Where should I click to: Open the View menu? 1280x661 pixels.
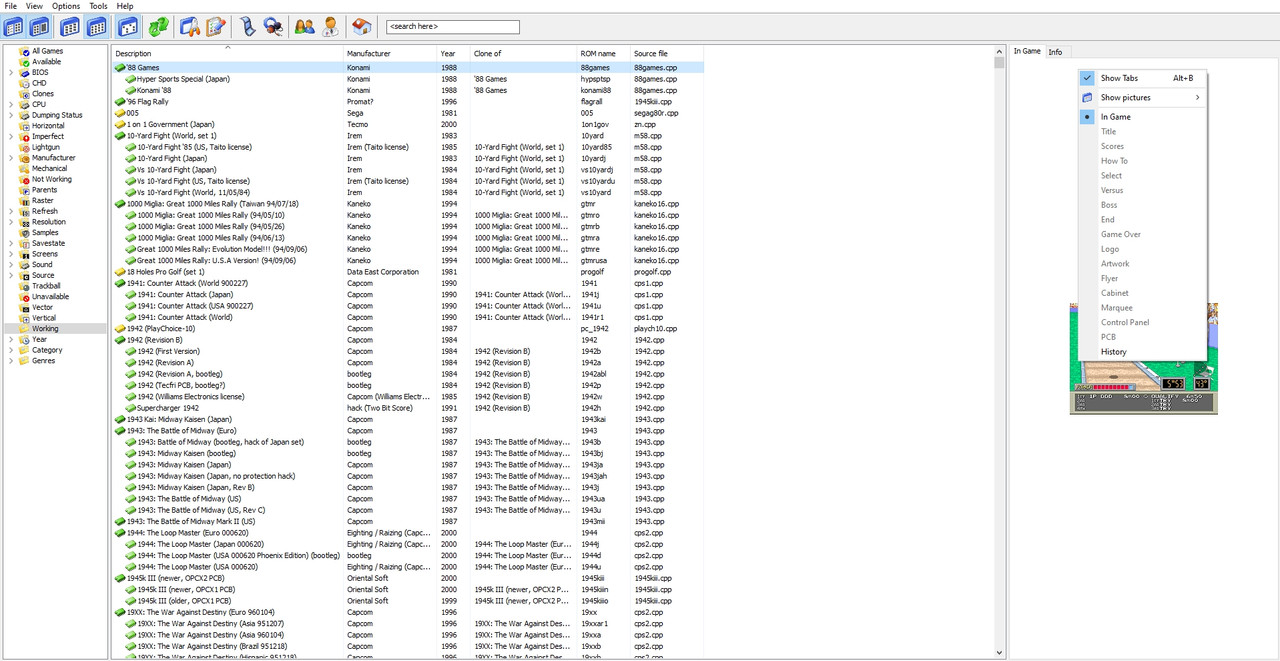tap(34, 6)
